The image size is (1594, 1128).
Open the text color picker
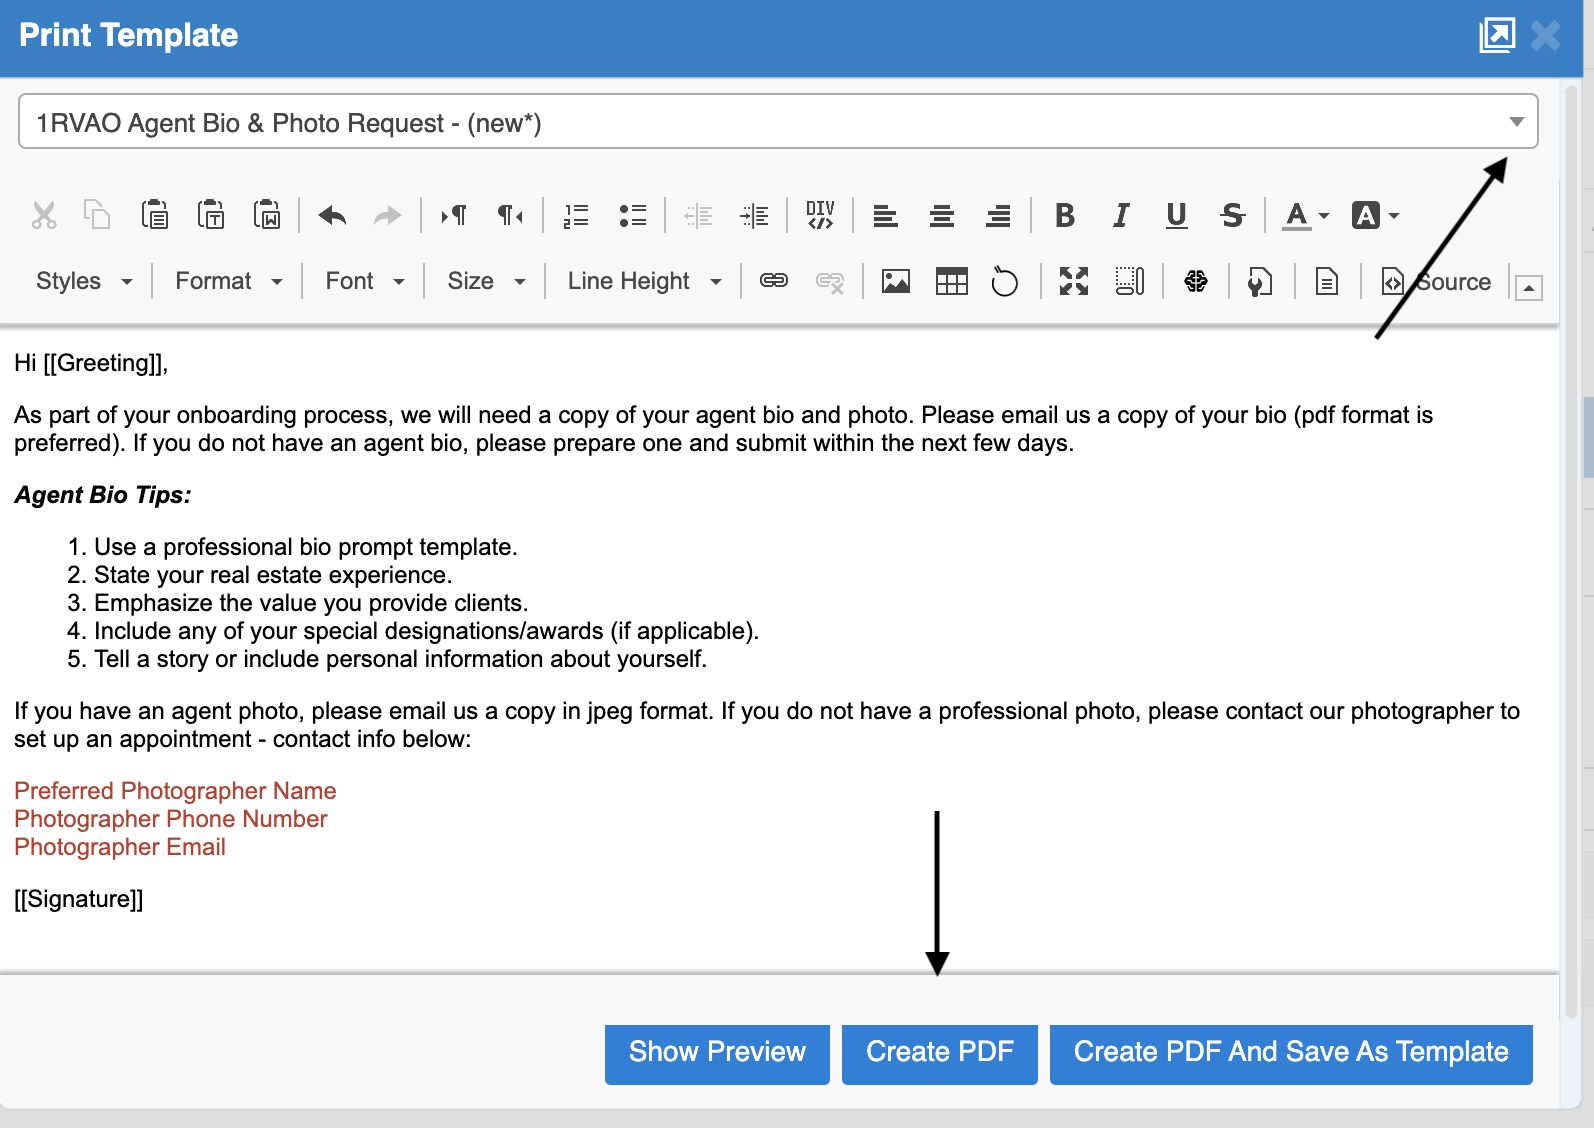click(1306, 215)
